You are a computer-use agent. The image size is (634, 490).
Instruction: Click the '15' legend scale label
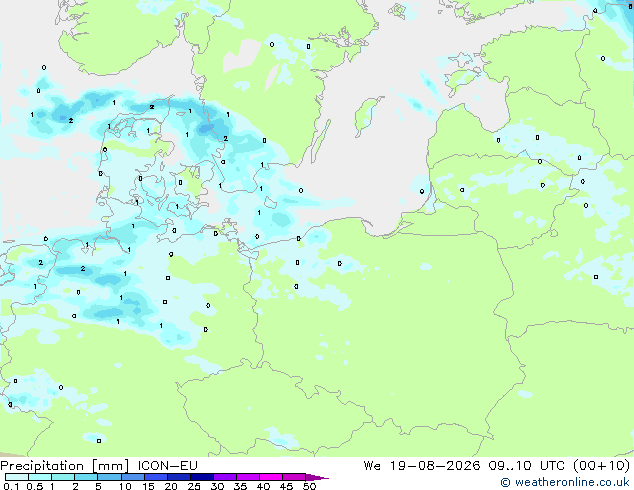(148, 486)
